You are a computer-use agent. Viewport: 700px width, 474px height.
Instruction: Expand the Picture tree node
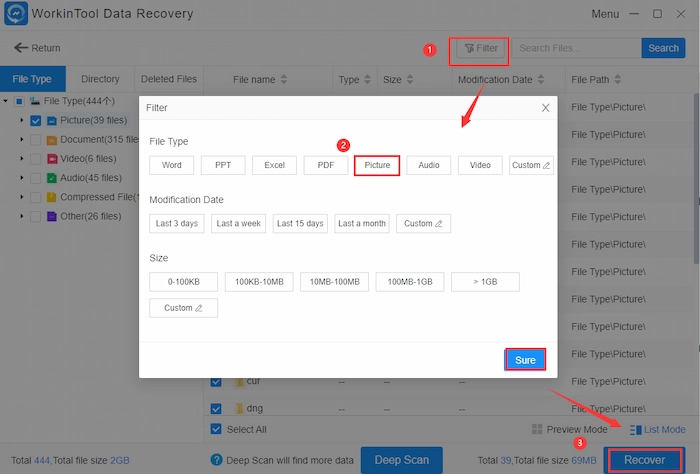coord(21,120)
